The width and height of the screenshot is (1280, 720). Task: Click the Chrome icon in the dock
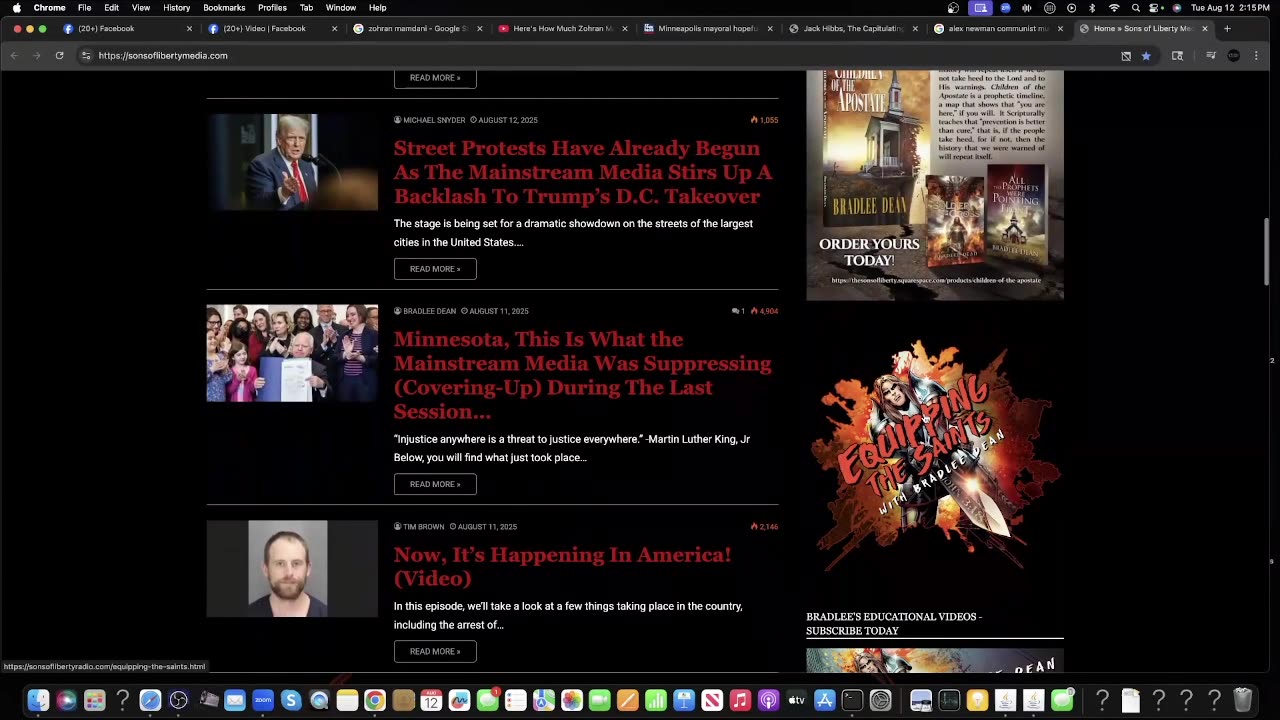tap(375, 700)
